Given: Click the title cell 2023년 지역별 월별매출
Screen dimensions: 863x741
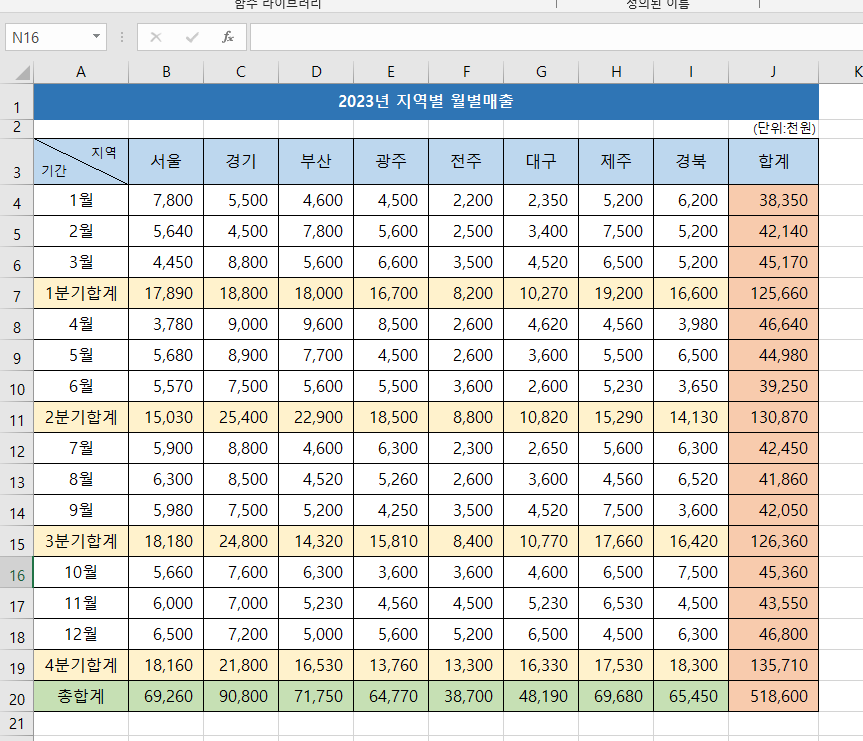Looking at the screenshot, I should click(426, 101).
